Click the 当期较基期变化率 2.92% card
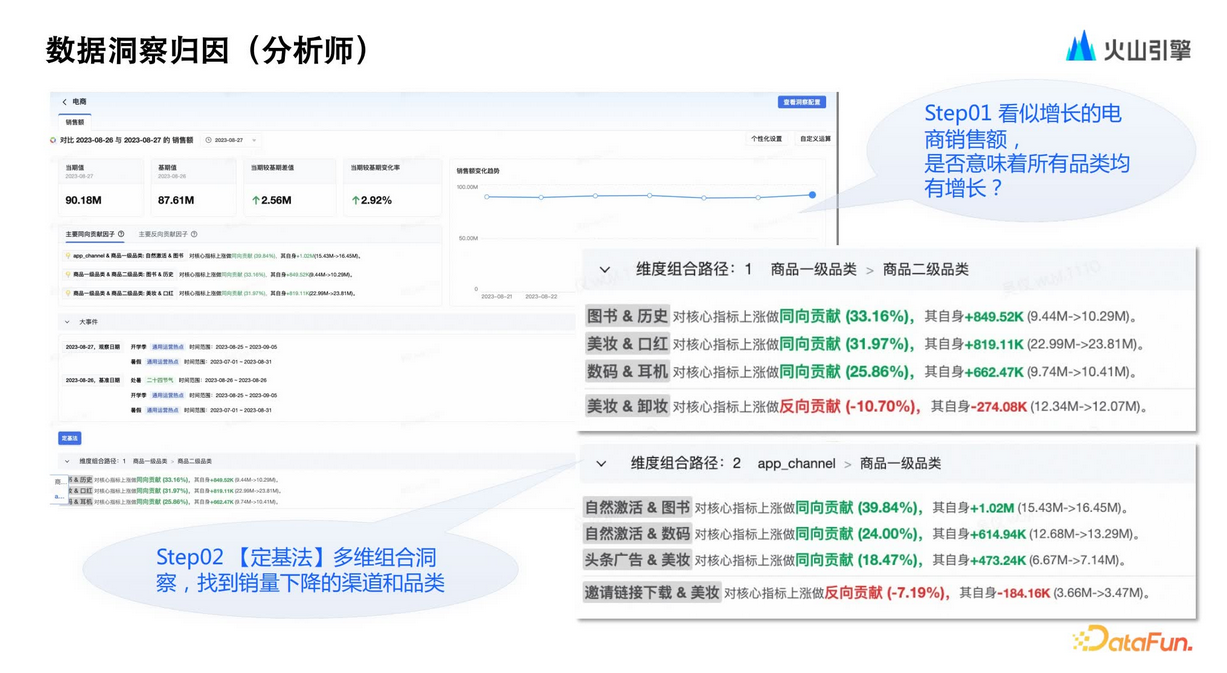Screen dimensions: 1227x673 [x=392, y=187]
